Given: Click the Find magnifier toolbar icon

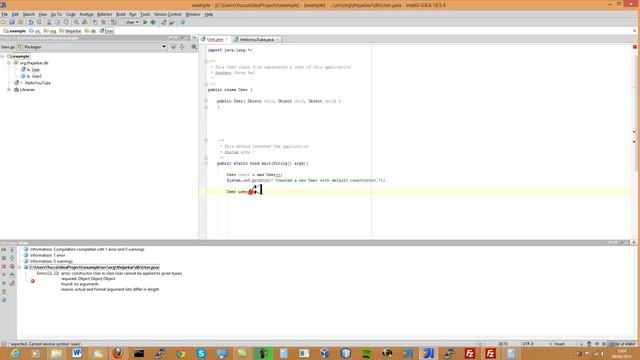Looking at the screenshot, I should pos(76,22).
